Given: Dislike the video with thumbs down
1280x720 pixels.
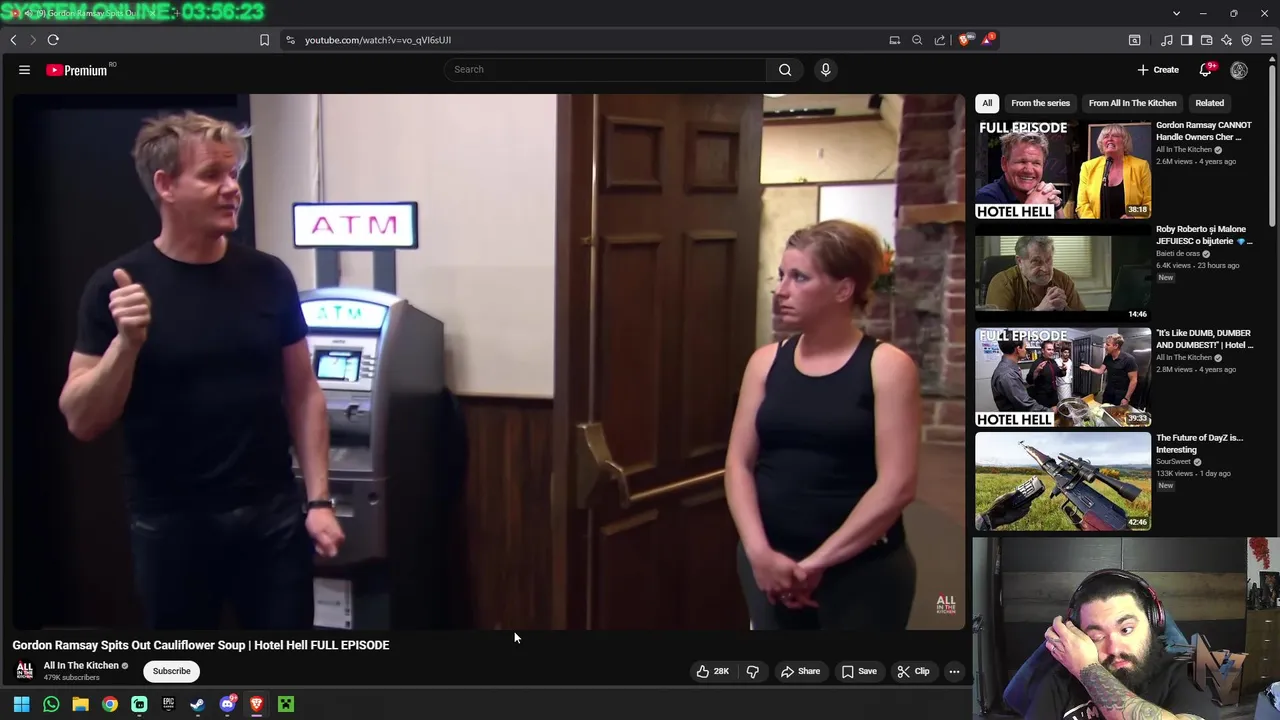Looking at the screenshot, I should coord(753,671).
